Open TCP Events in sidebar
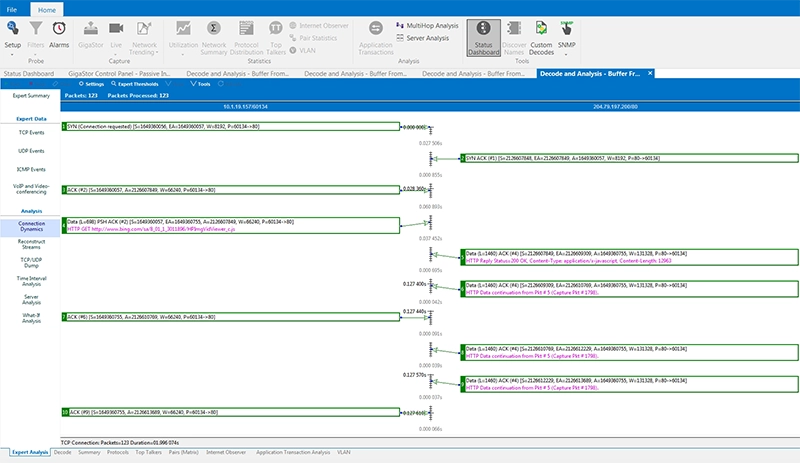The height and width of the screenshot is (463, 800). coord(30,132)
